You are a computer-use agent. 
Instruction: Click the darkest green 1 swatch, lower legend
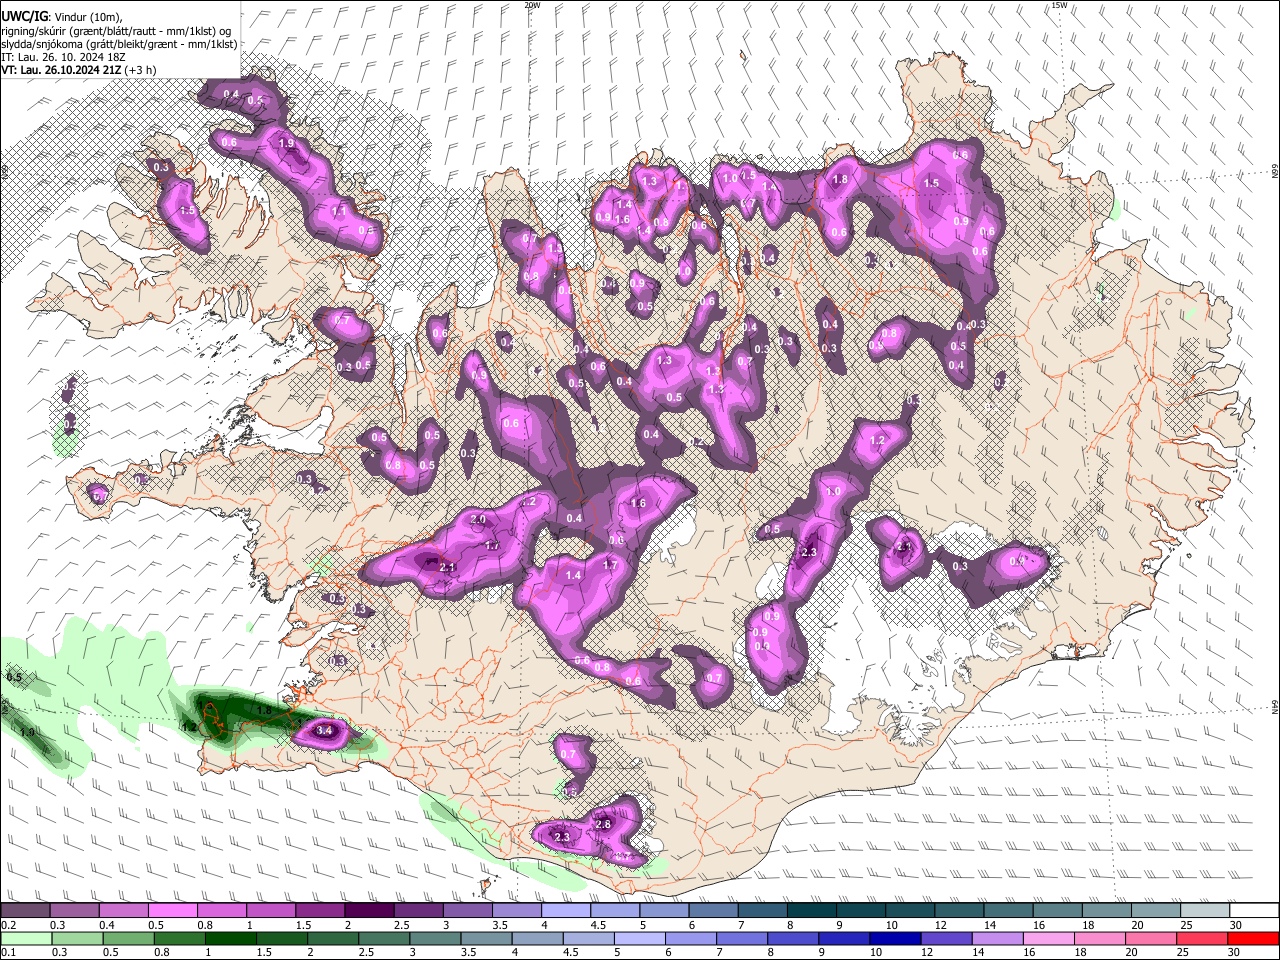point(230,938)
